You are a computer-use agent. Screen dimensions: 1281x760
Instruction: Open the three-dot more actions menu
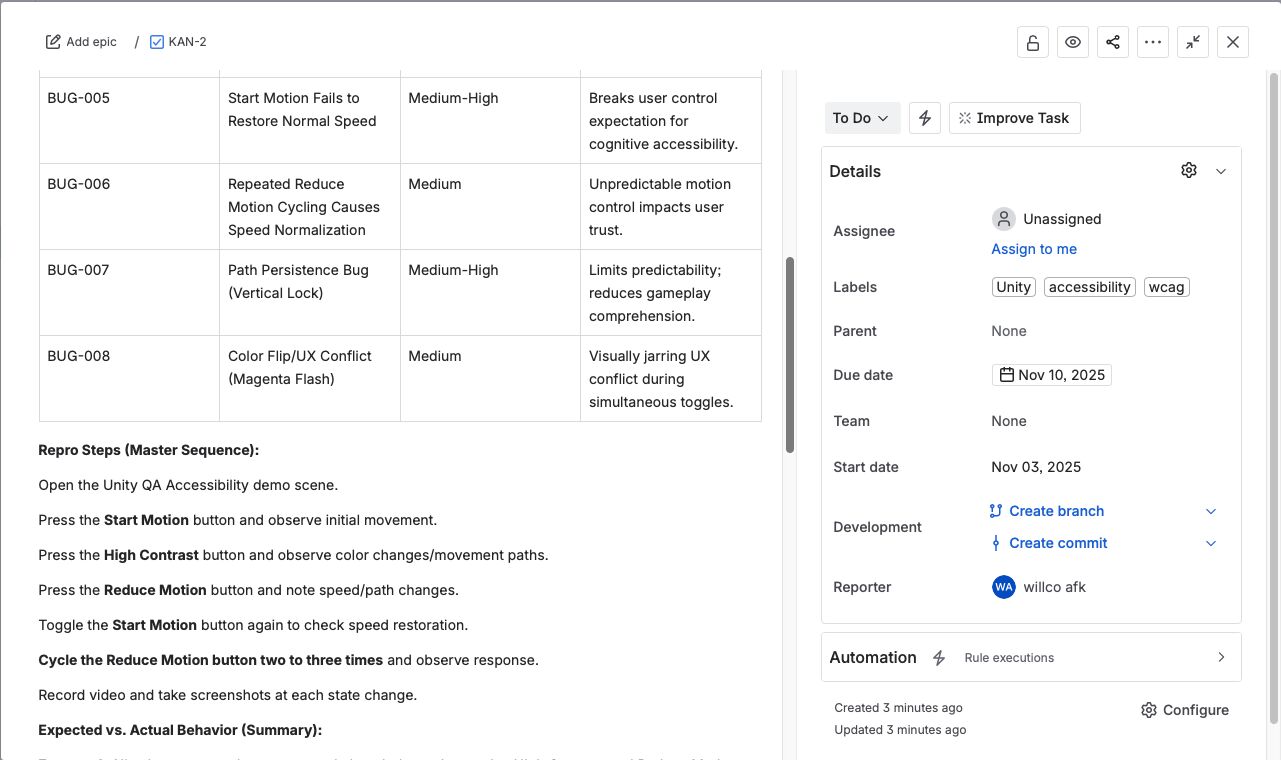[x=1153, y=42]
